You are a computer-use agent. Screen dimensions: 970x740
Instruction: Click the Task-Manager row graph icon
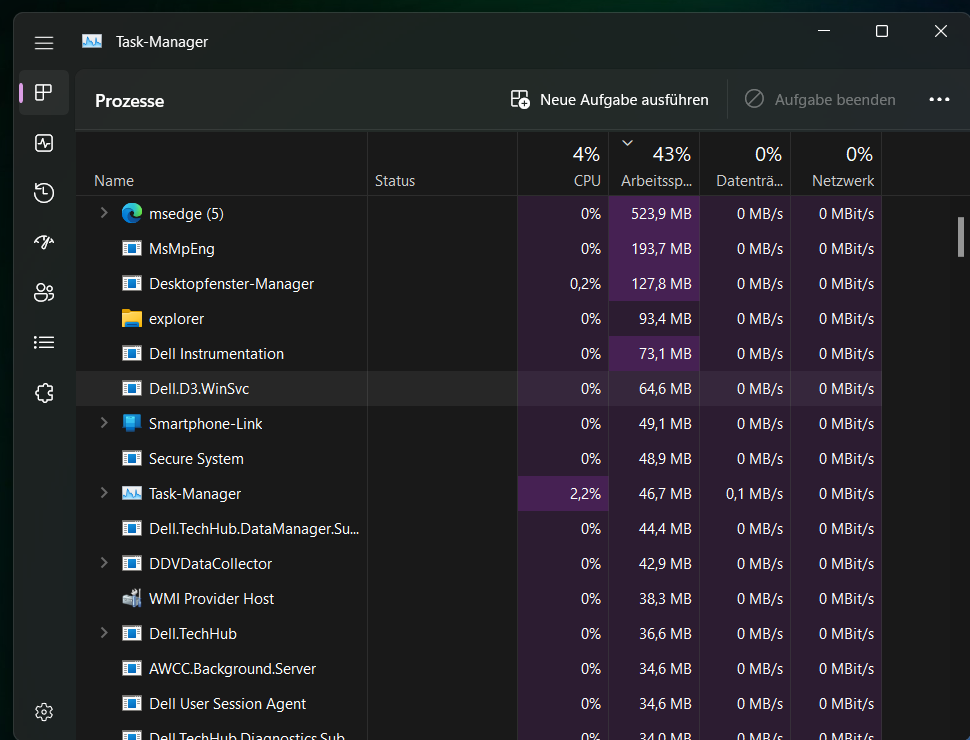point(132,493)
